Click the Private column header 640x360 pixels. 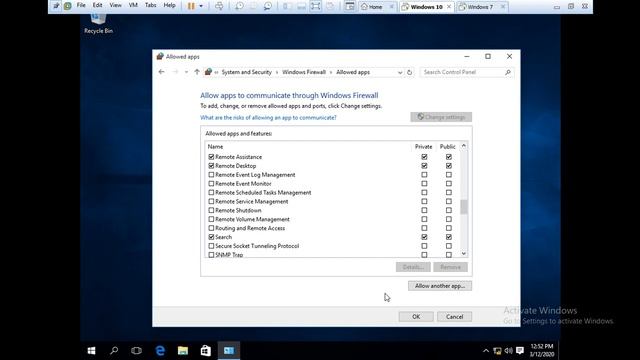(x=423, y=147)
